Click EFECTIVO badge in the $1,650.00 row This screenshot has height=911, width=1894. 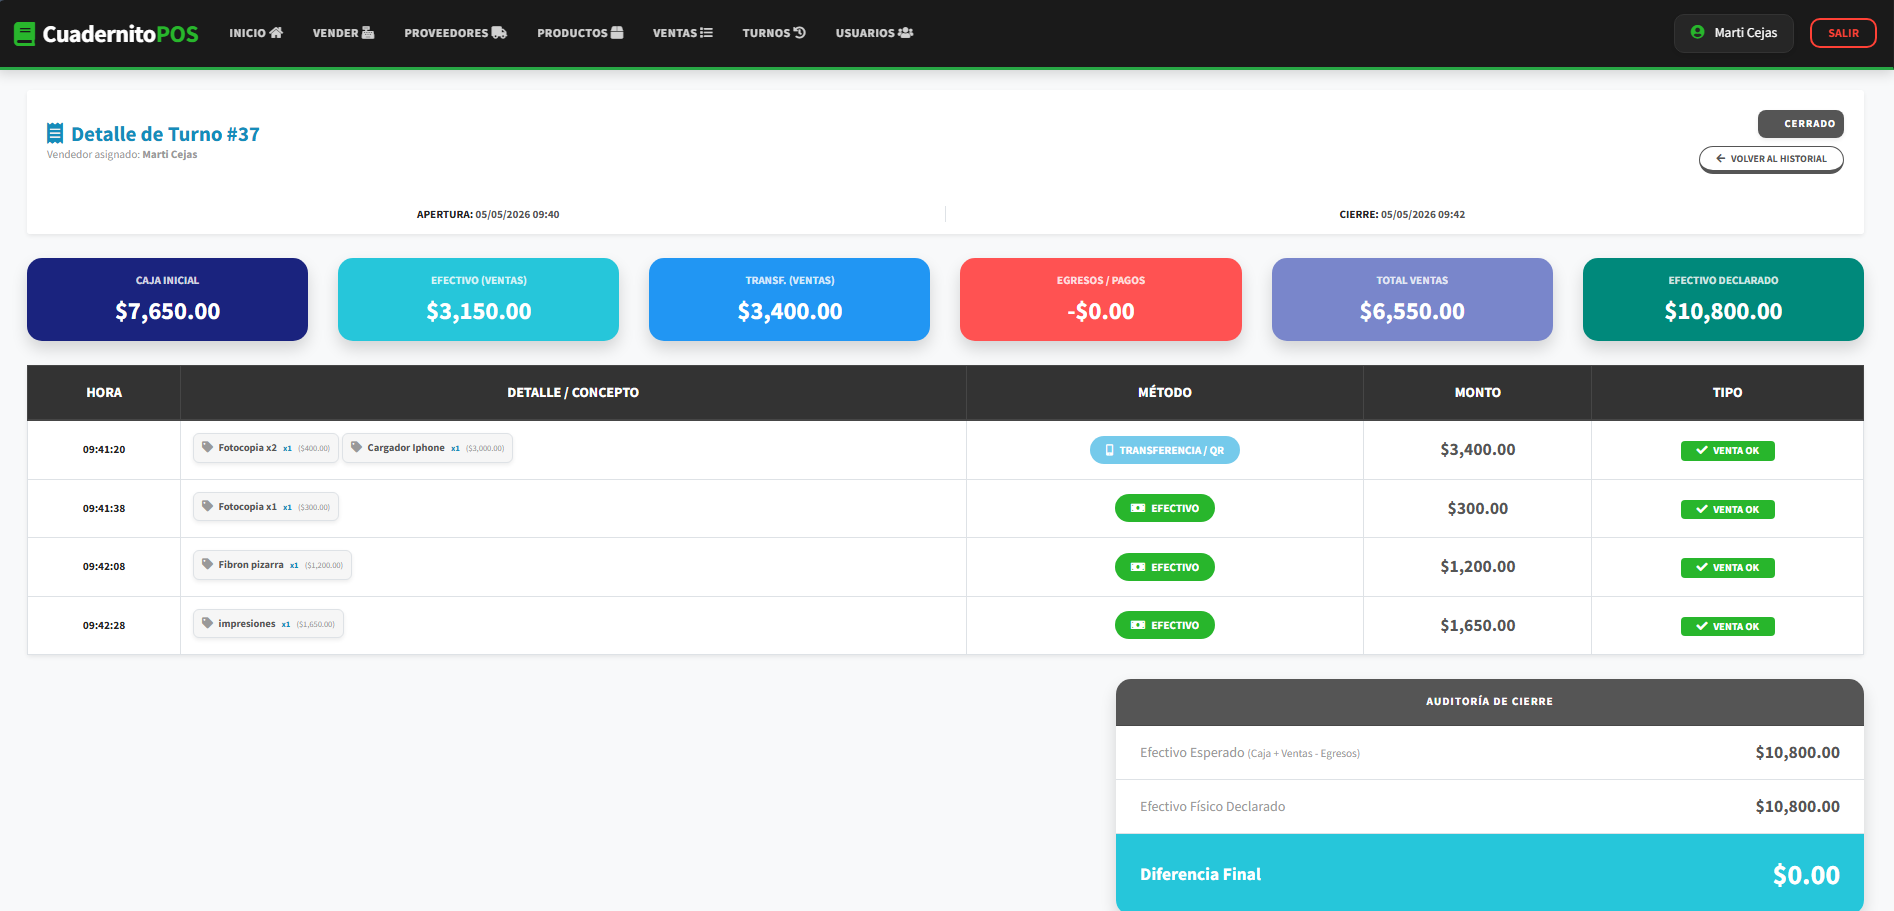tap(1164, 625)
